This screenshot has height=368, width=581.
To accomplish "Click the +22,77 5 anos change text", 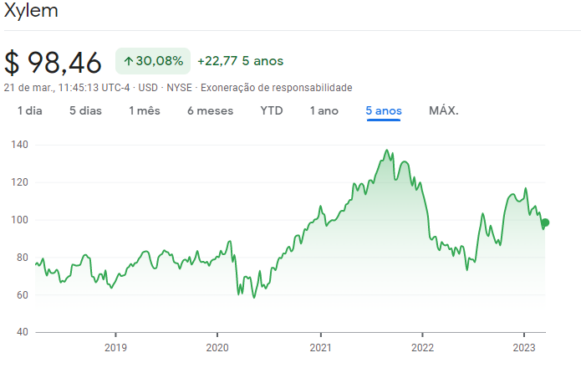I will pyautogui.click(x=240, y=61).
